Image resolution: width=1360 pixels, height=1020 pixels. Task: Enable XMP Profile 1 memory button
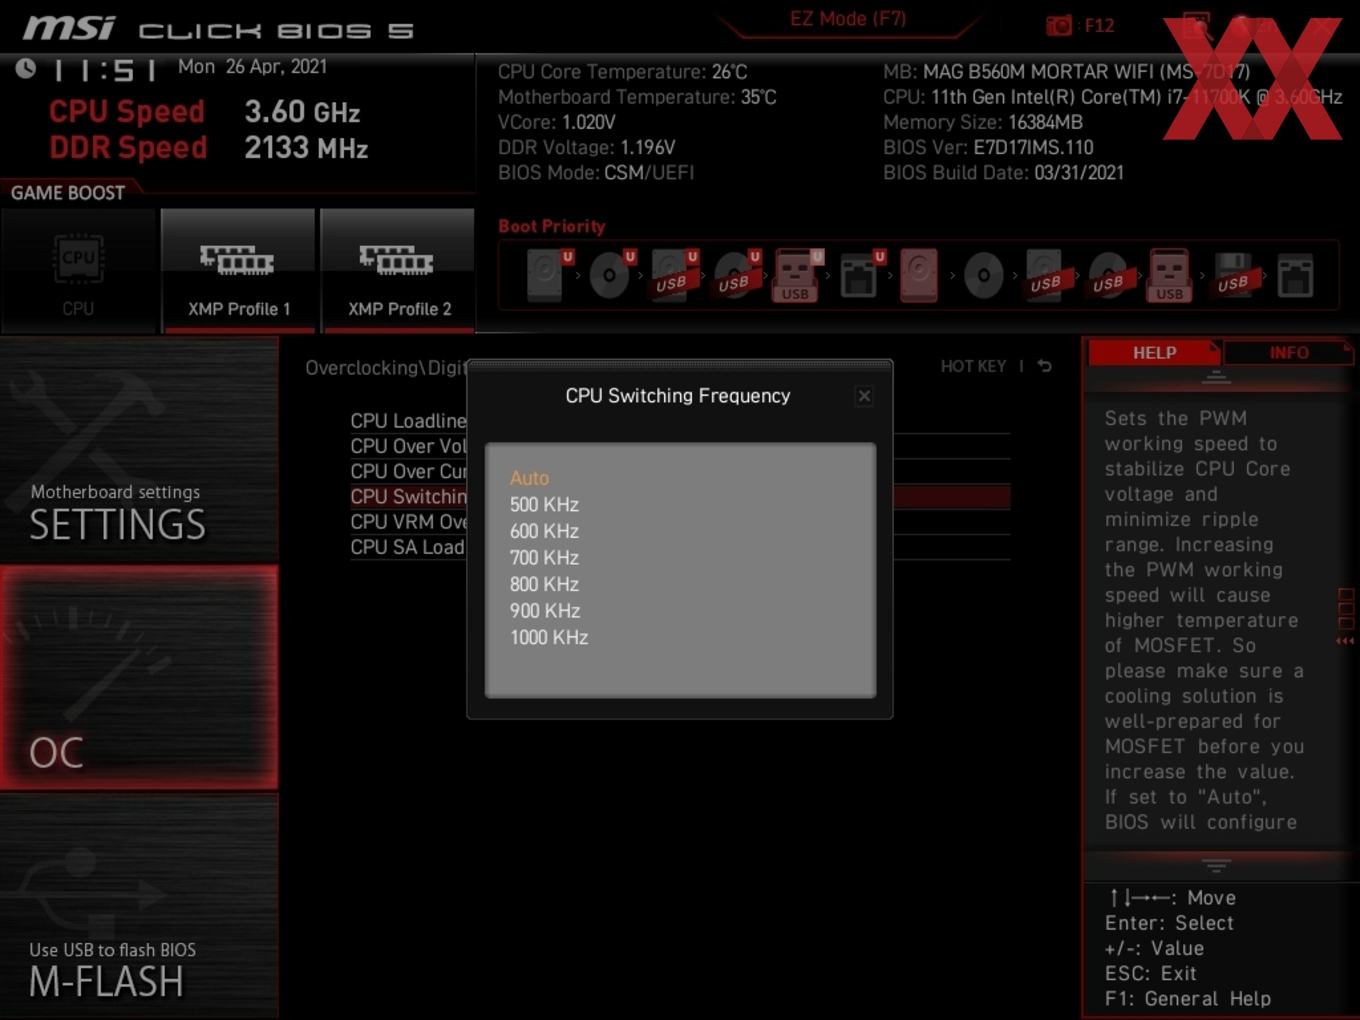pos(238,270)
